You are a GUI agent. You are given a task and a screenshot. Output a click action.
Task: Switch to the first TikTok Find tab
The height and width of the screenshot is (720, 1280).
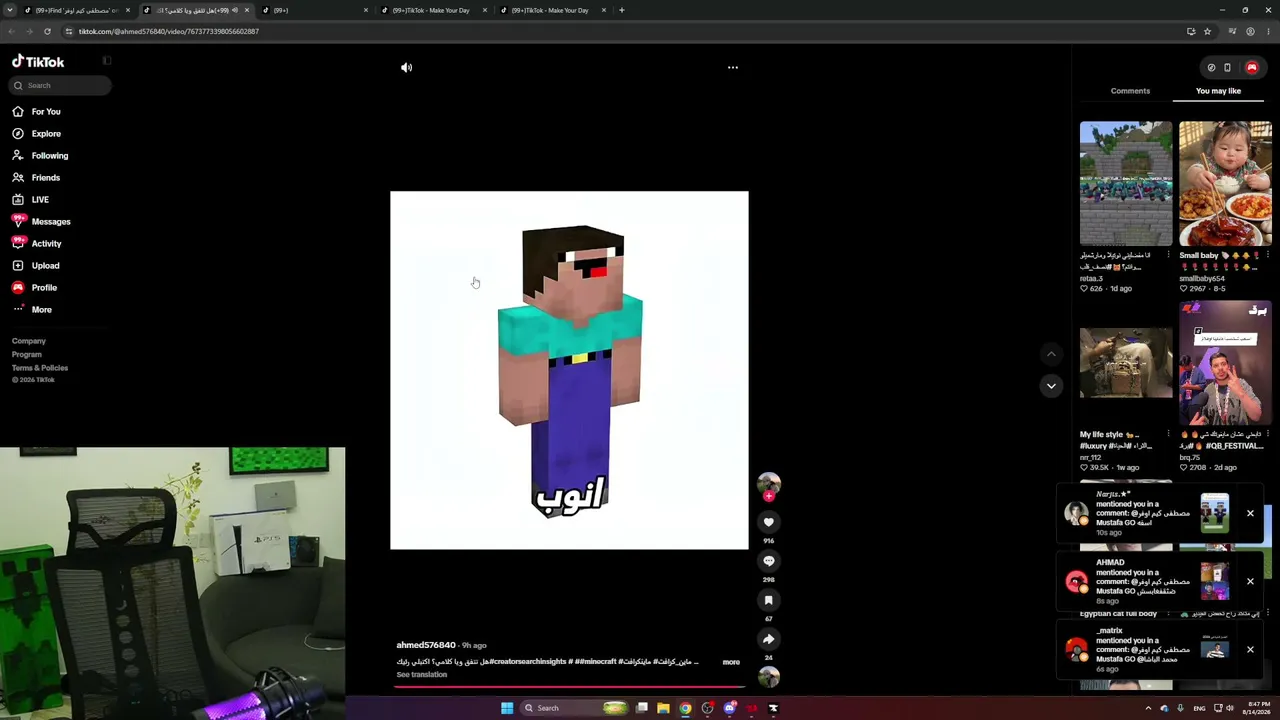point(77,10)
